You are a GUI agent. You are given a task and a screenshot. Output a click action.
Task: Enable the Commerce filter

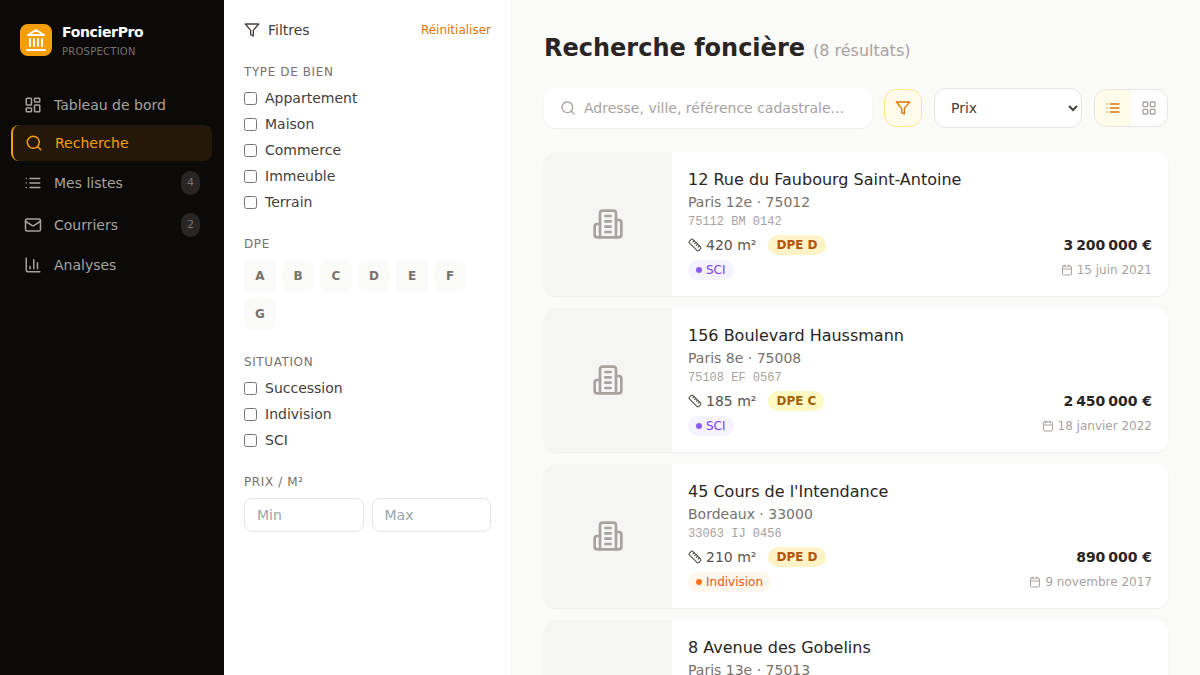click(x=251, y=150)
